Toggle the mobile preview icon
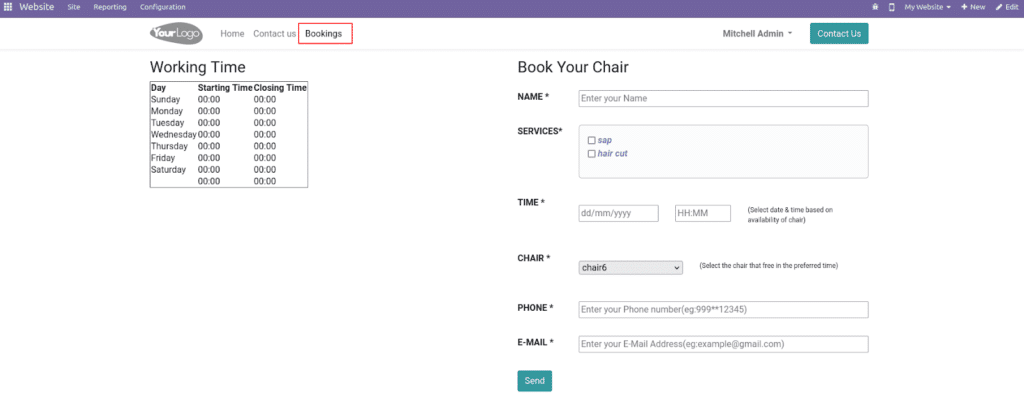Image resolution: width=1024 pixels, height=415 pixels. [x=891, y=7]
